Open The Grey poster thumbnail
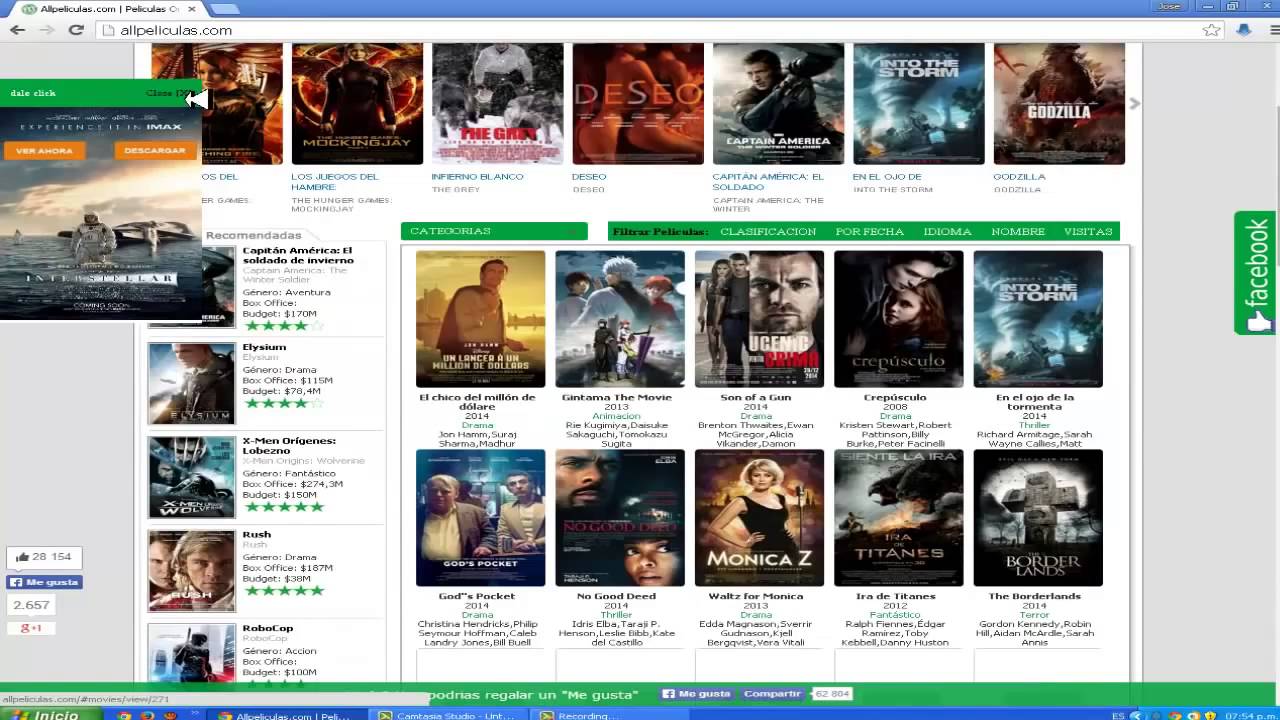The height and width of the screenshot is (720, 1280). (497, 103)
